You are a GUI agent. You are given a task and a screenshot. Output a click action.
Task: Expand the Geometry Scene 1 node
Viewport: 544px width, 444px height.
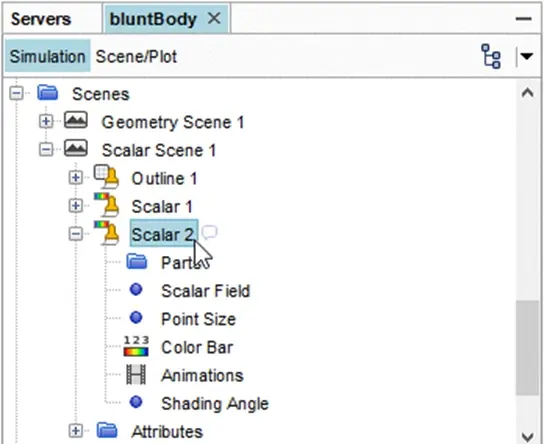point(46,121)
